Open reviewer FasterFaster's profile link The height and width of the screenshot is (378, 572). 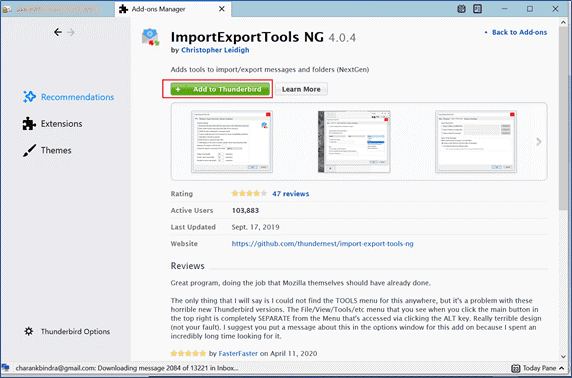(238, 353)
